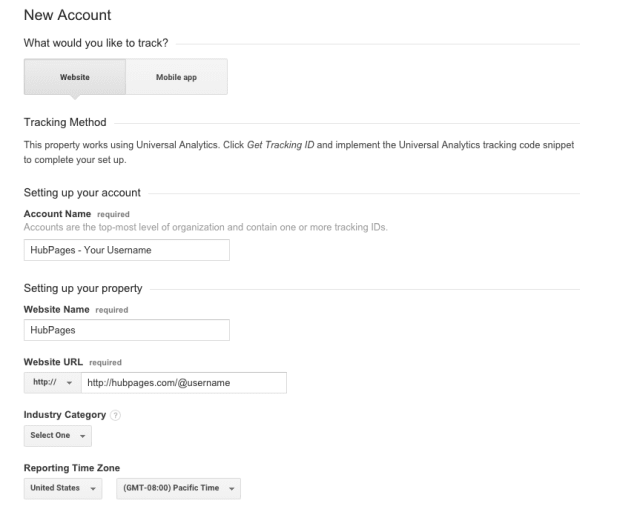Click into the Account Name text field

pyautogui.click(x=127, y=250)
